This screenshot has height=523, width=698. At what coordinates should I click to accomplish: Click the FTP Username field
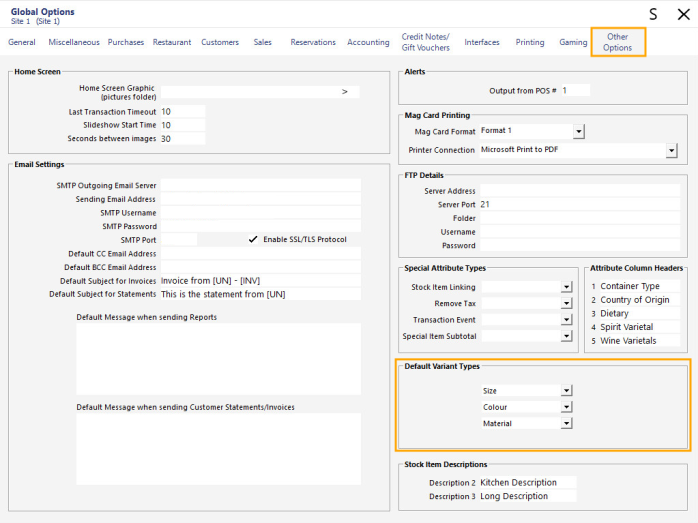pyautogui.click(x=580, y=232)
